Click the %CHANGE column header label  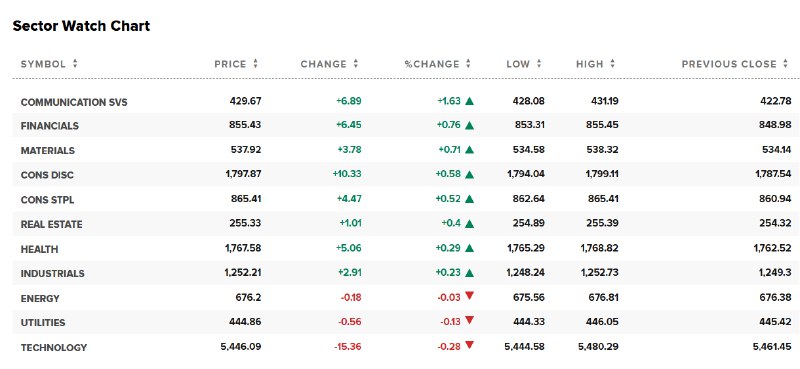coord(432,64)
